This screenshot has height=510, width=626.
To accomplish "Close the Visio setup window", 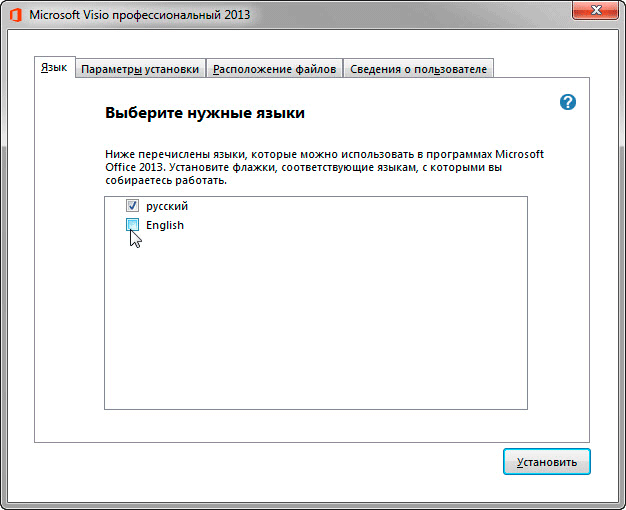I will (x=595, y=10).
